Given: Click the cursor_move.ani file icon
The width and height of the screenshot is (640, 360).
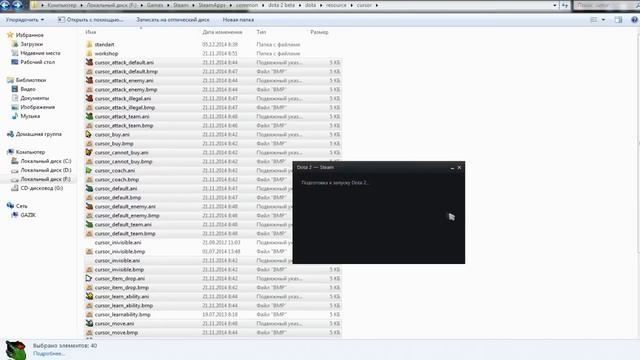Looking at the screenshot, I should point(89,323).
